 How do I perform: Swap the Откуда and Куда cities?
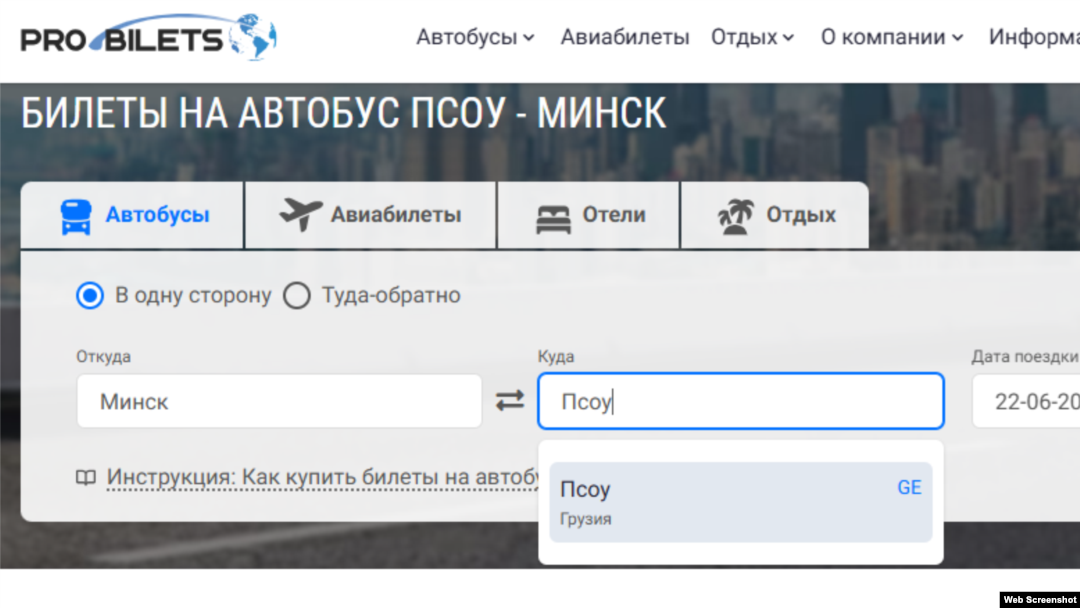[x=510, y=401]
